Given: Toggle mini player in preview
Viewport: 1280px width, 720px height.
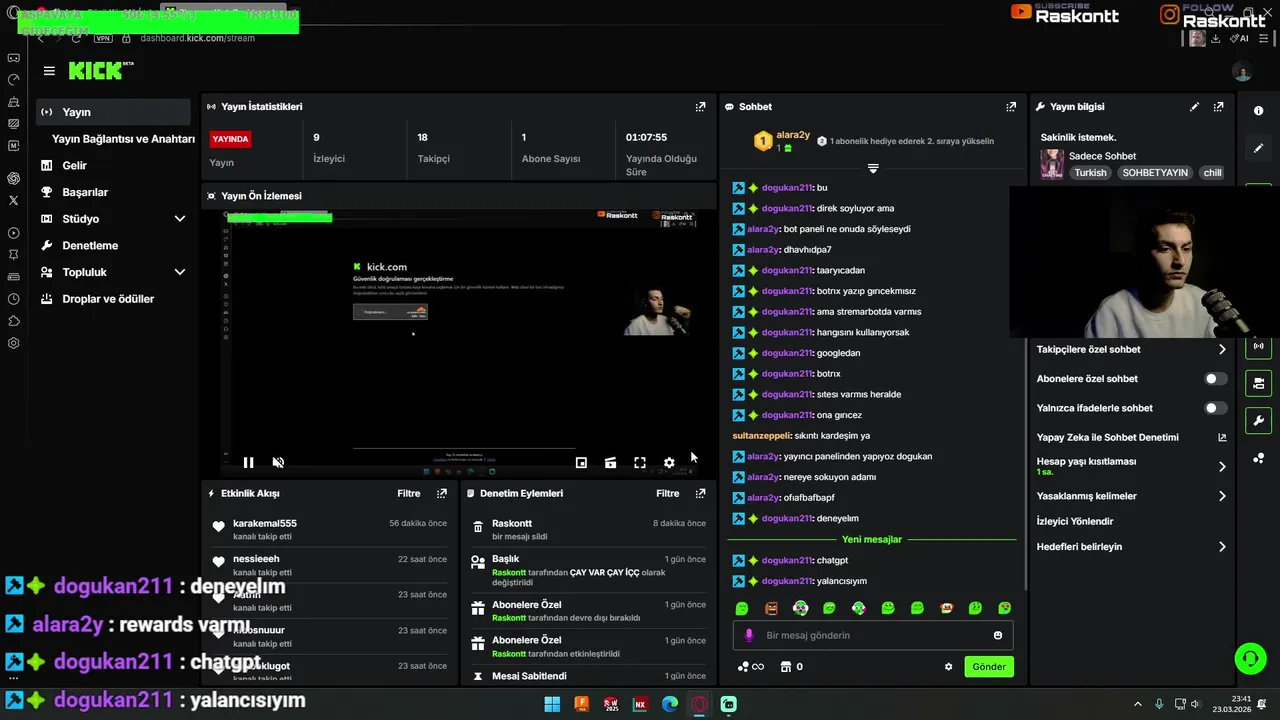Looking at the screenshot, I should click(581, 462).
